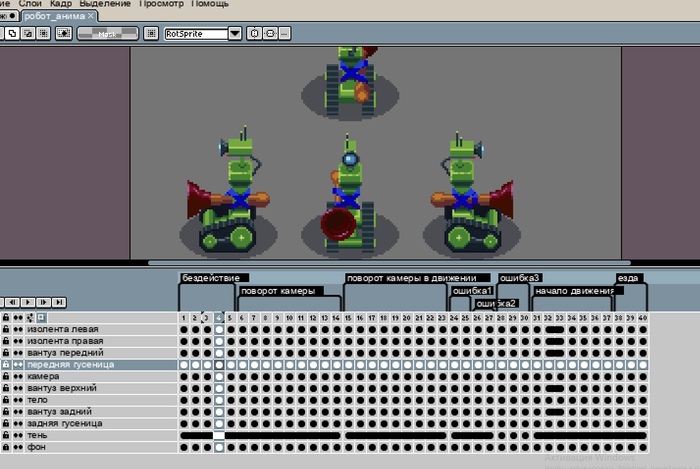Play the animation from timeline controls
Viewport: 700px width, 469px height.
point(28,302)
